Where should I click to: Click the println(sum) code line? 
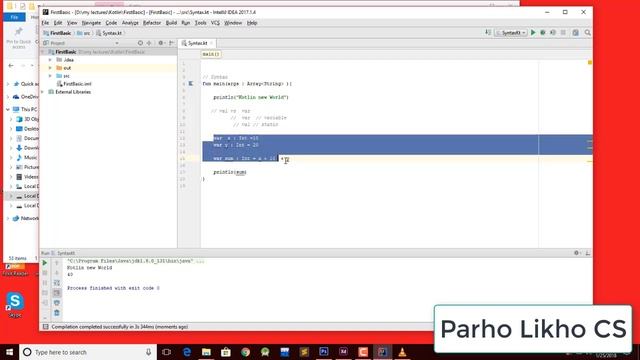click(x=230, y=172)
